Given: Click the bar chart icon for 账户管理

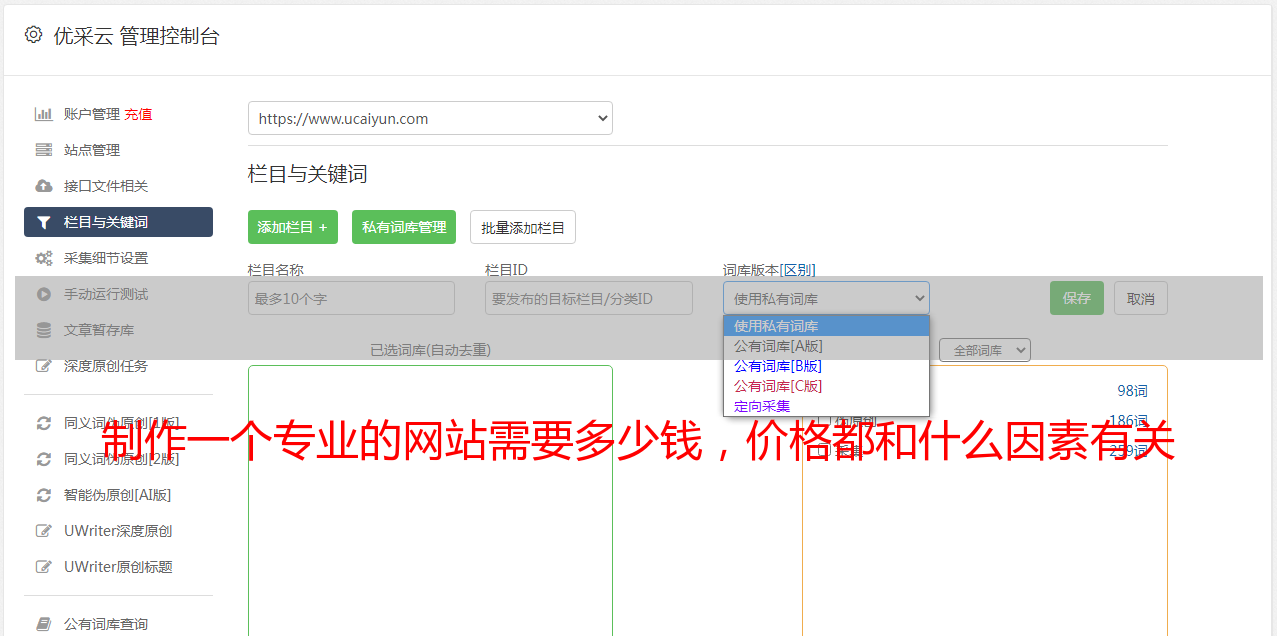Looking at the screenshot, I should 43,114.
